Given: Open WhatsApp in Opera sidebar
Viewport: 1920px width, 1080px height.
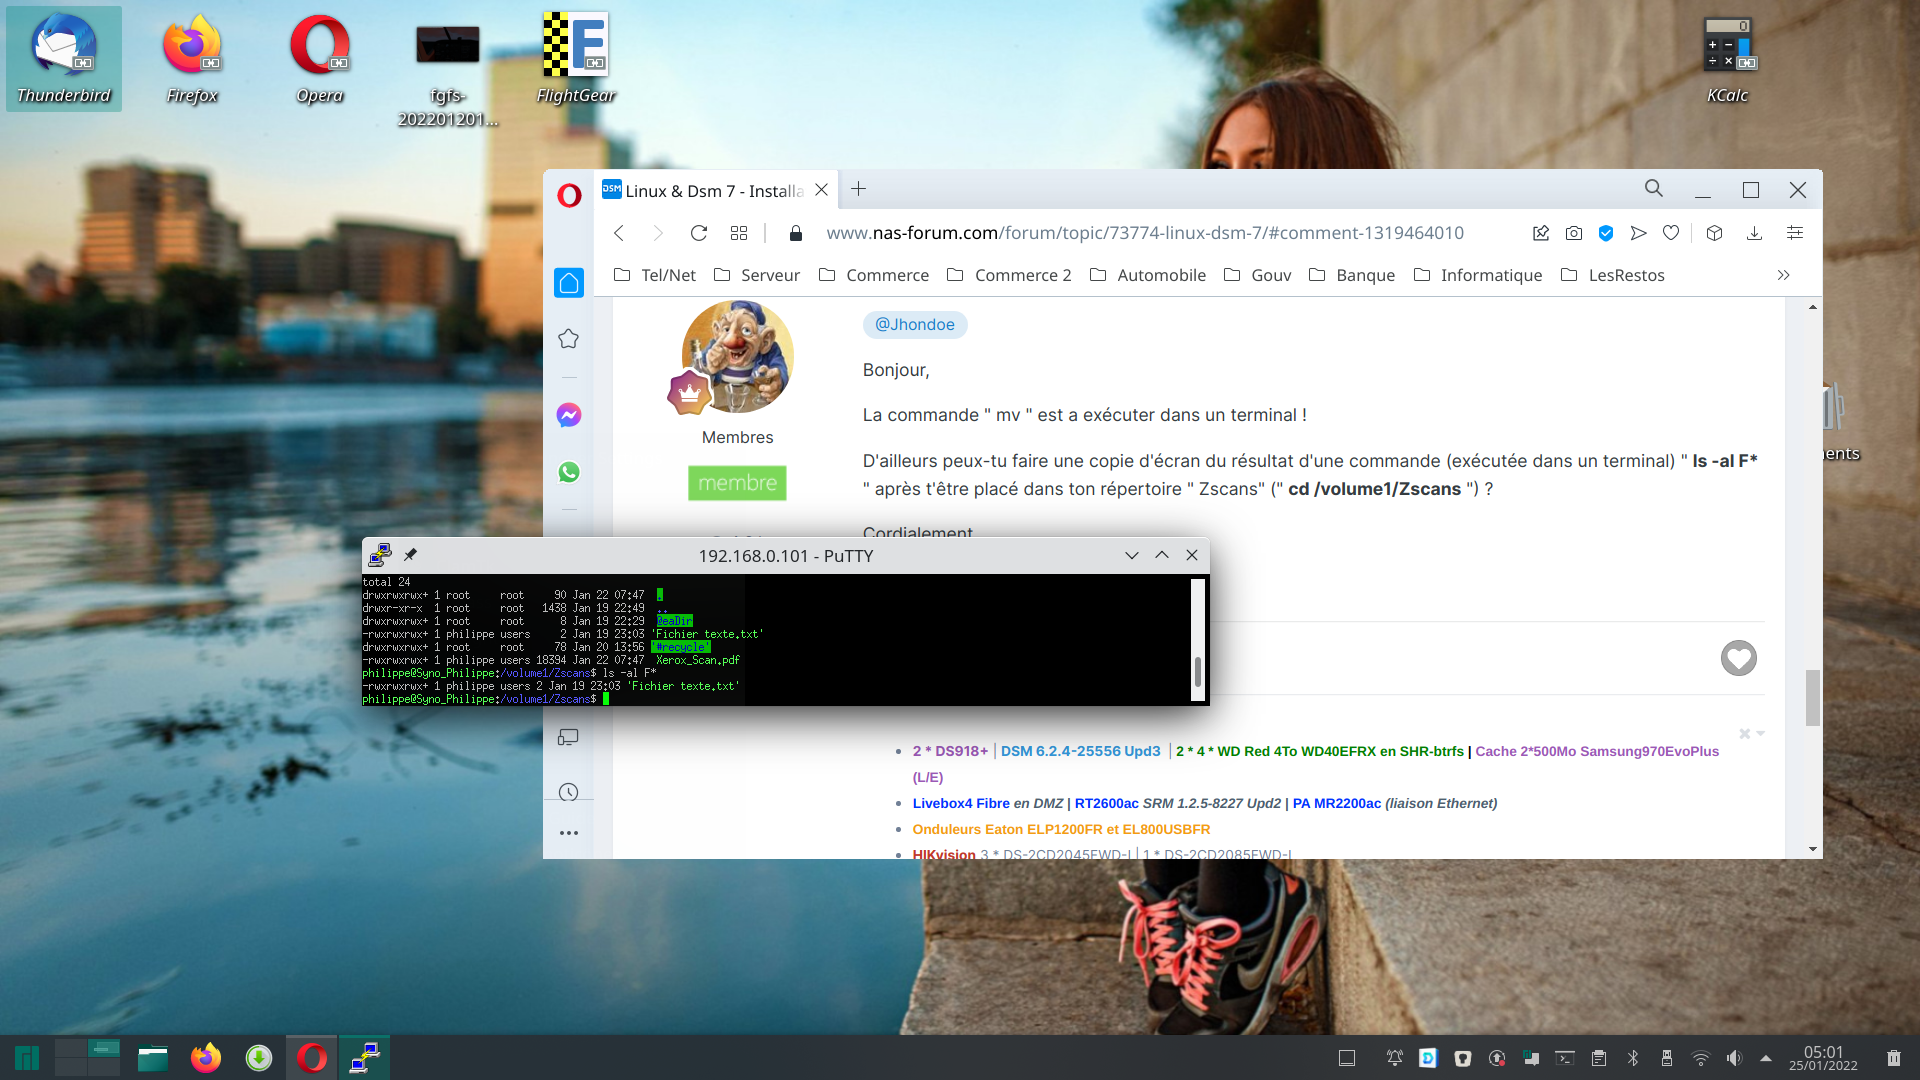Looking at the screenshot, I should point(569,472).
